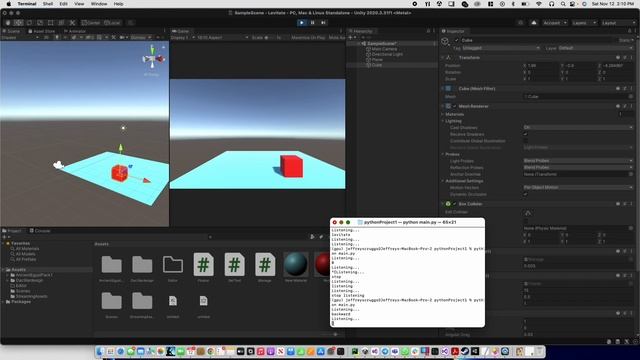
Task: Click the Step frame button
Action: point(323,23)
